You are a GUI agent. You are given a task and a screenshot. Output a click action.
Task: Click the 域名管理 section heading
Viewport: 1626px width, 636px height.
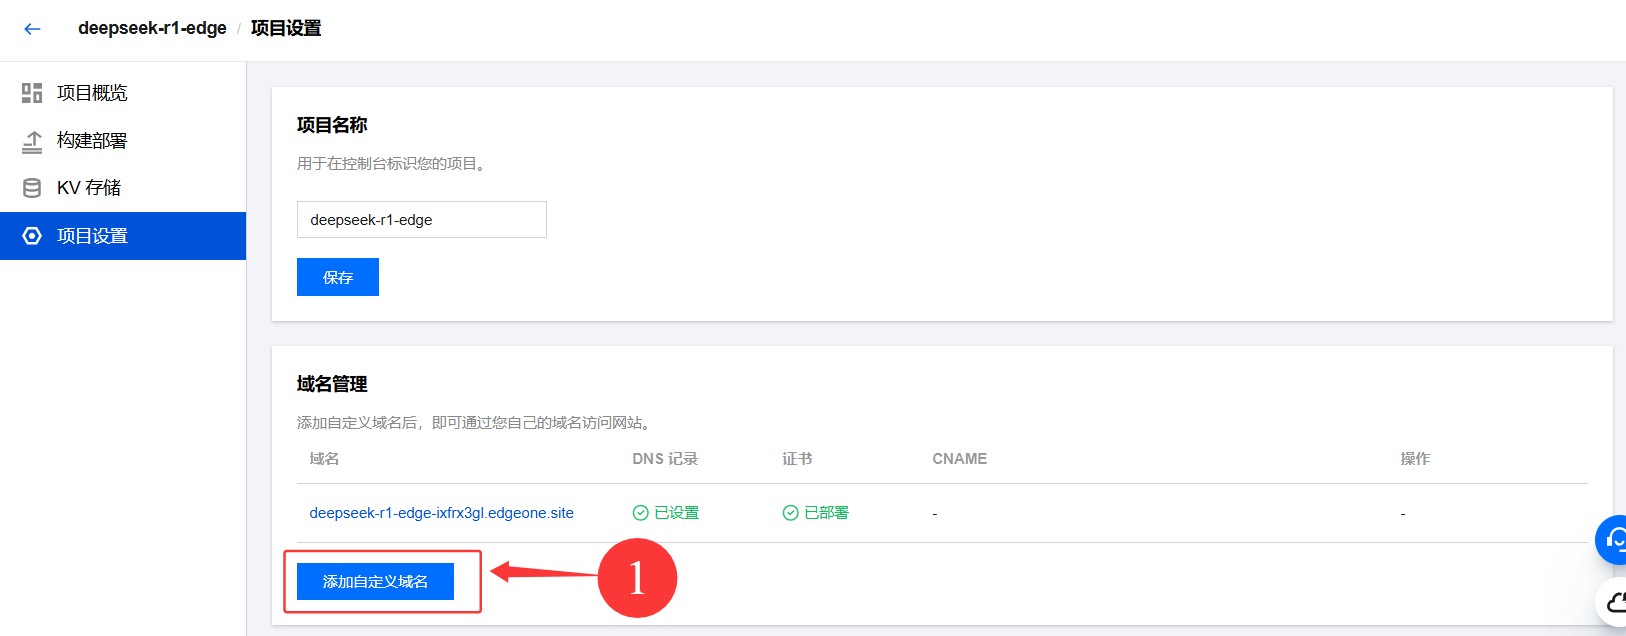(x=332, y=384)
